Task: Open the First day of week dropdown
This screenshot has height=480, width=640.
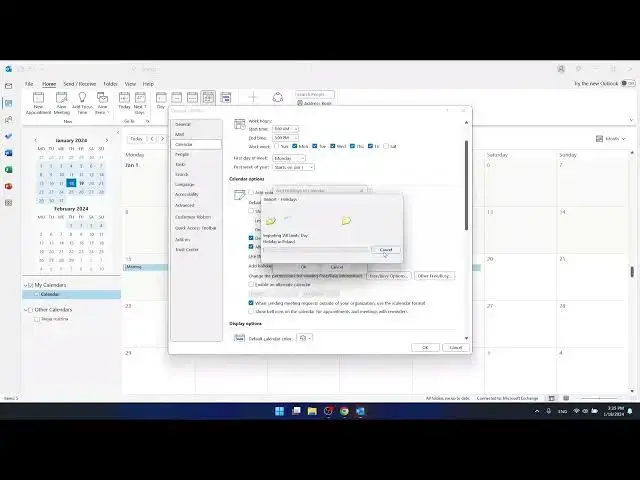Action: pos(289,158)
